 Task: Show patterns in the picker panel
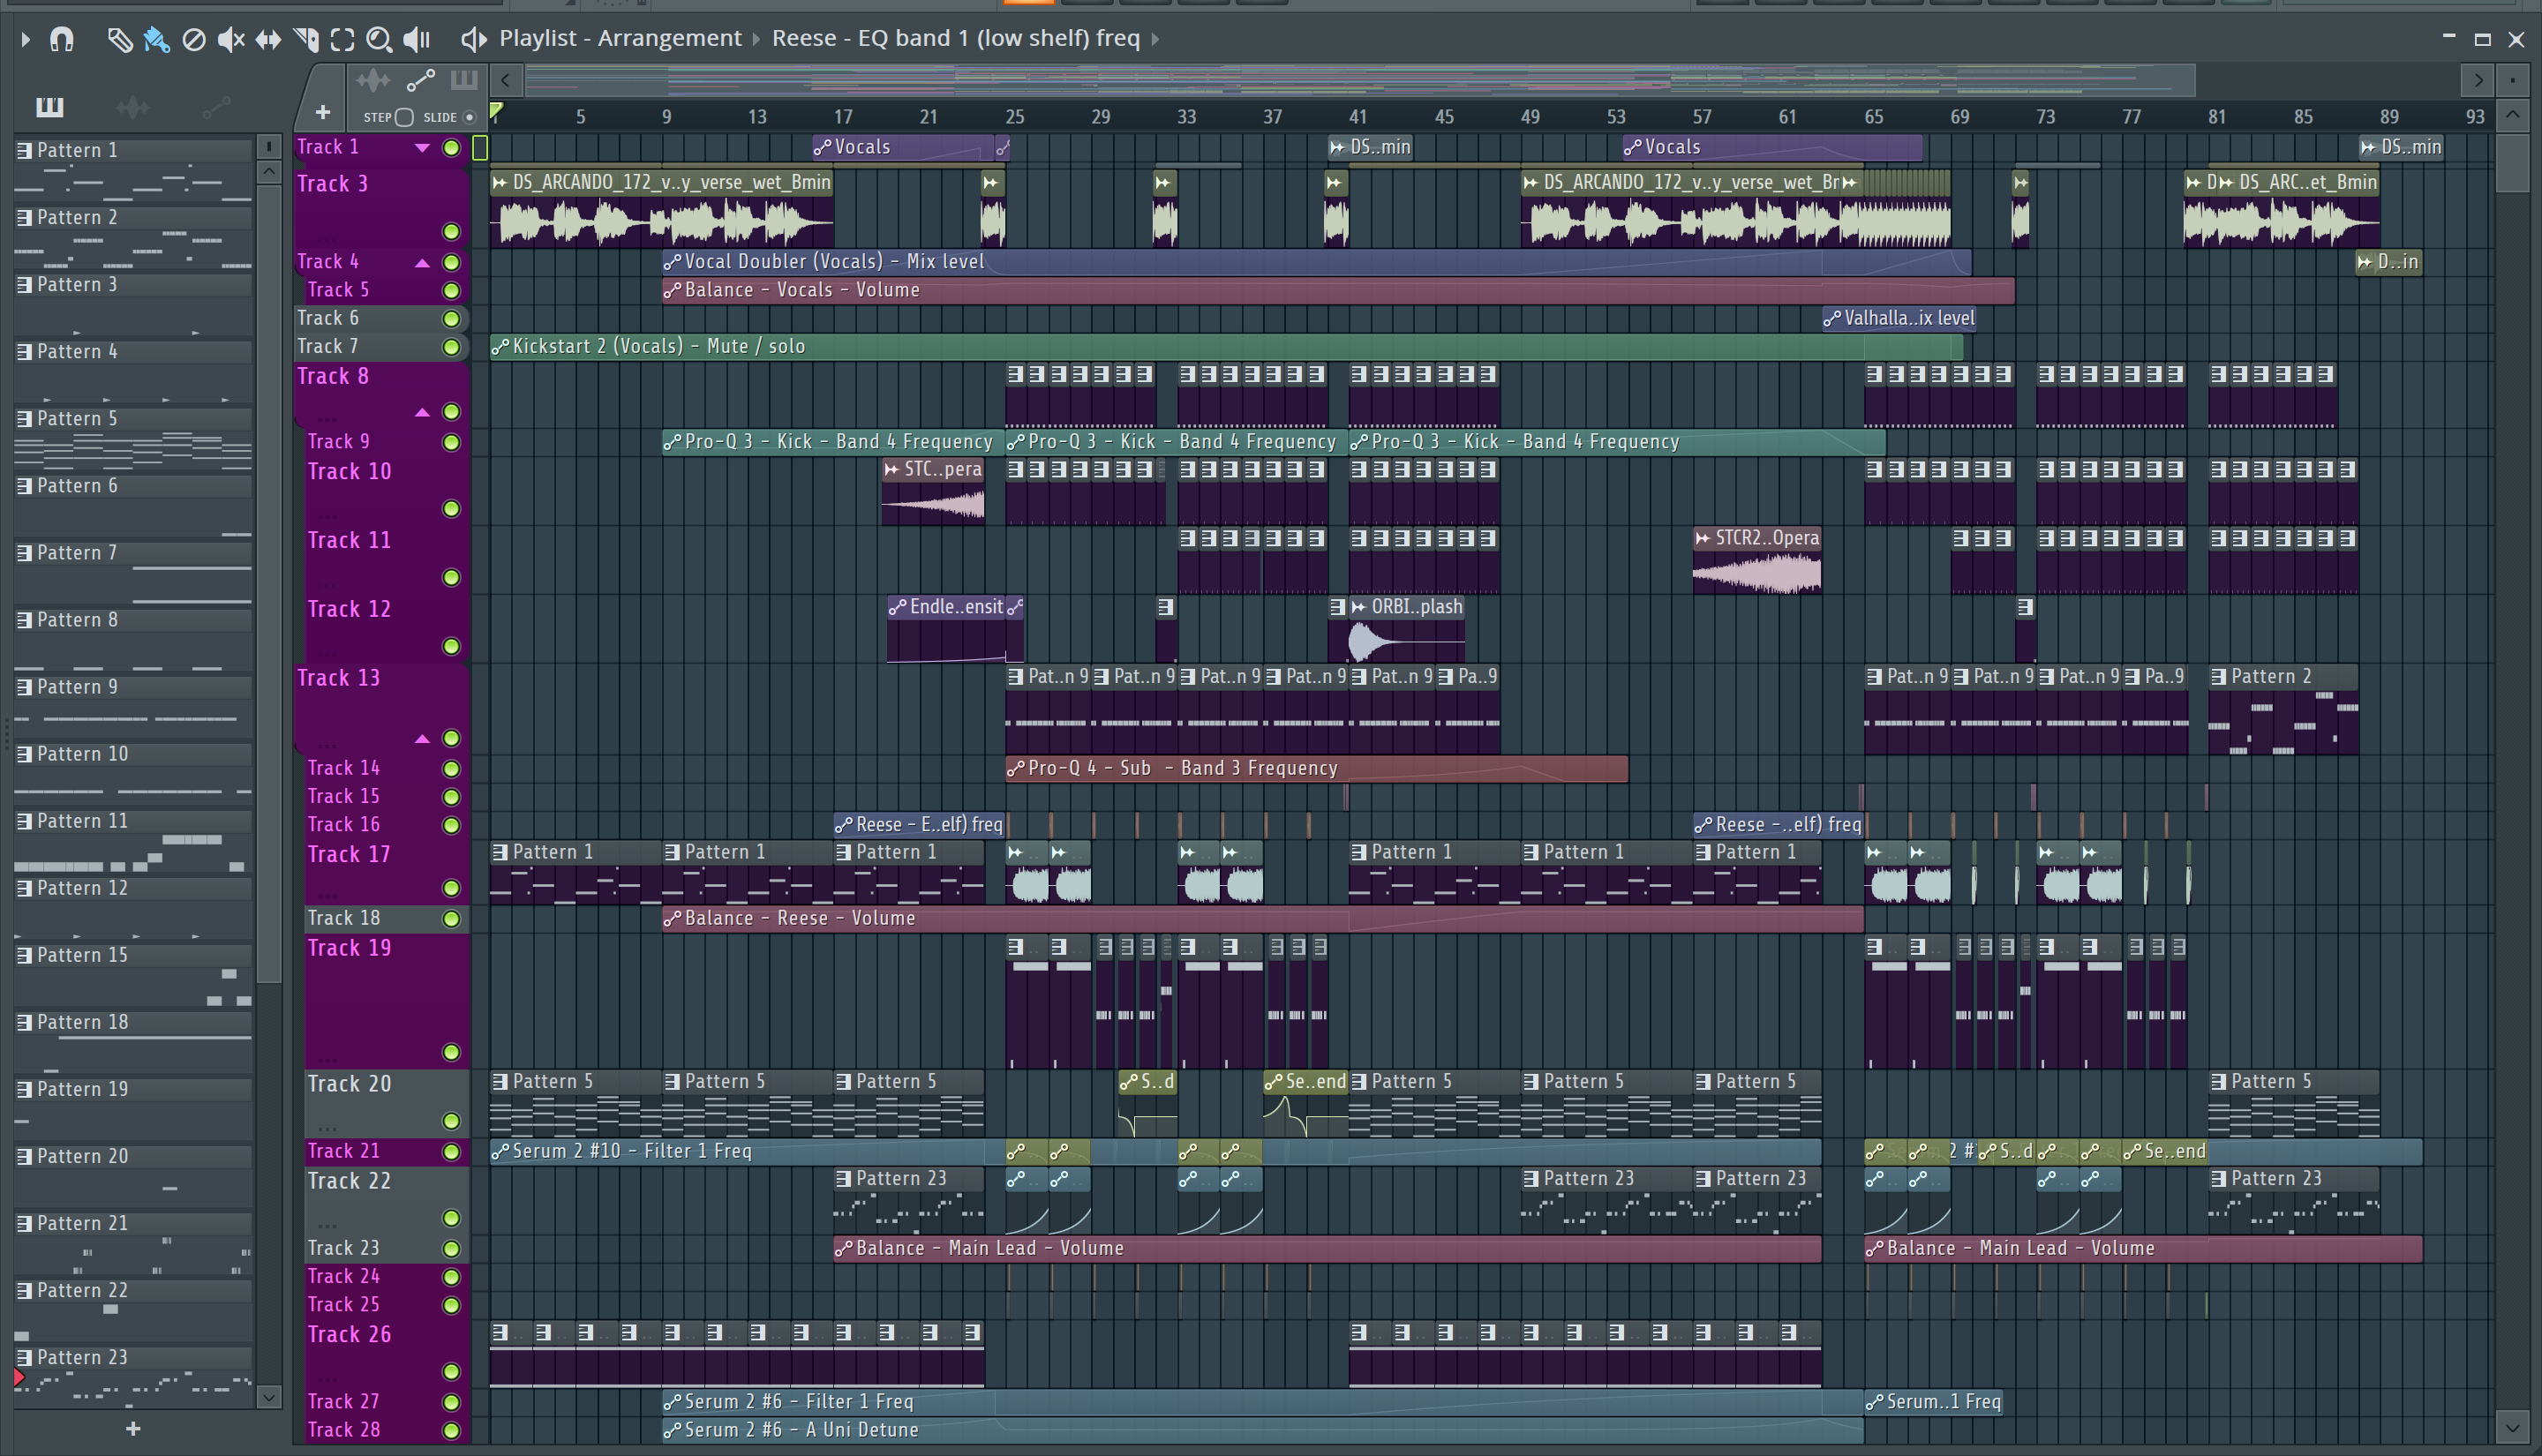point(49,106)
